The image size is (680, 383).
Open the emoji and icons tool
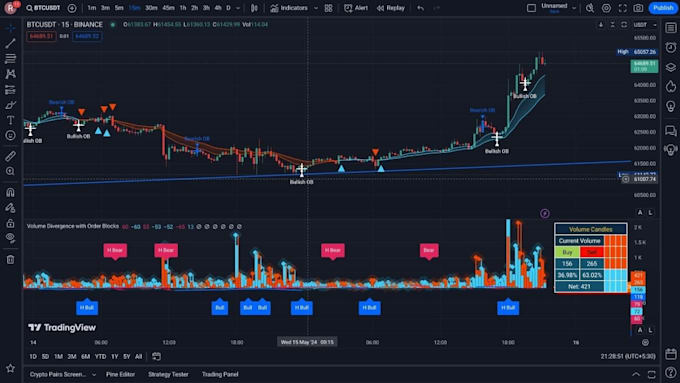tap(10, 135)
